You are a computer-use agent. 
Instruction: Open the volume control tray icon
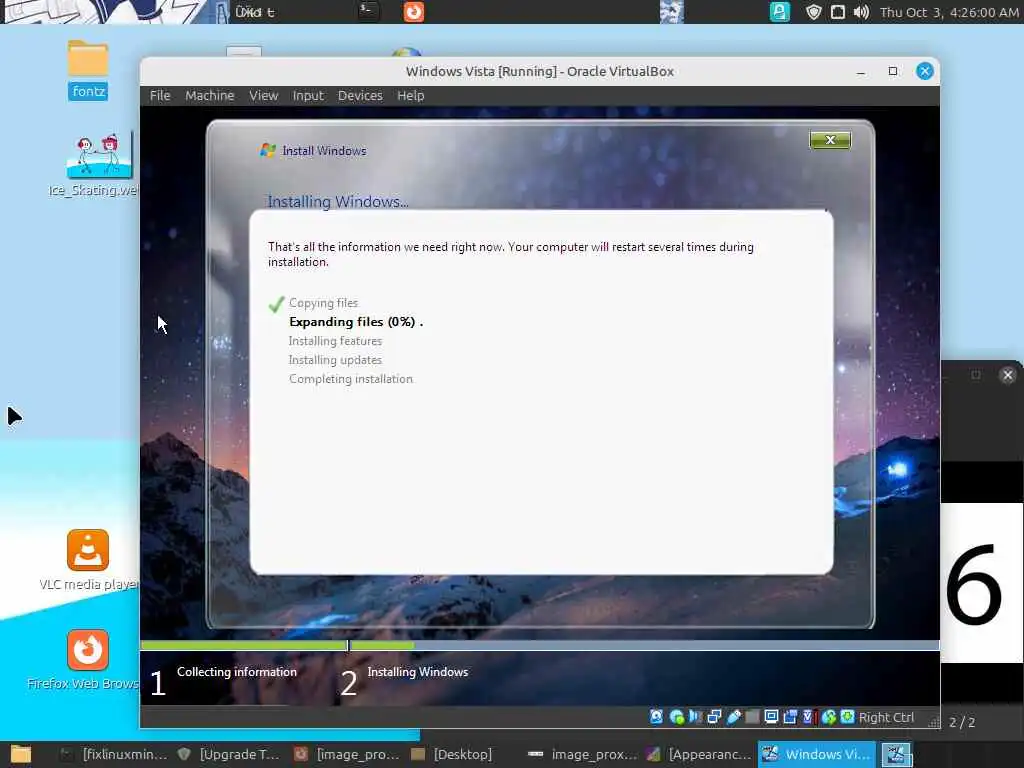pyautogui.click(x=861, y=12)
